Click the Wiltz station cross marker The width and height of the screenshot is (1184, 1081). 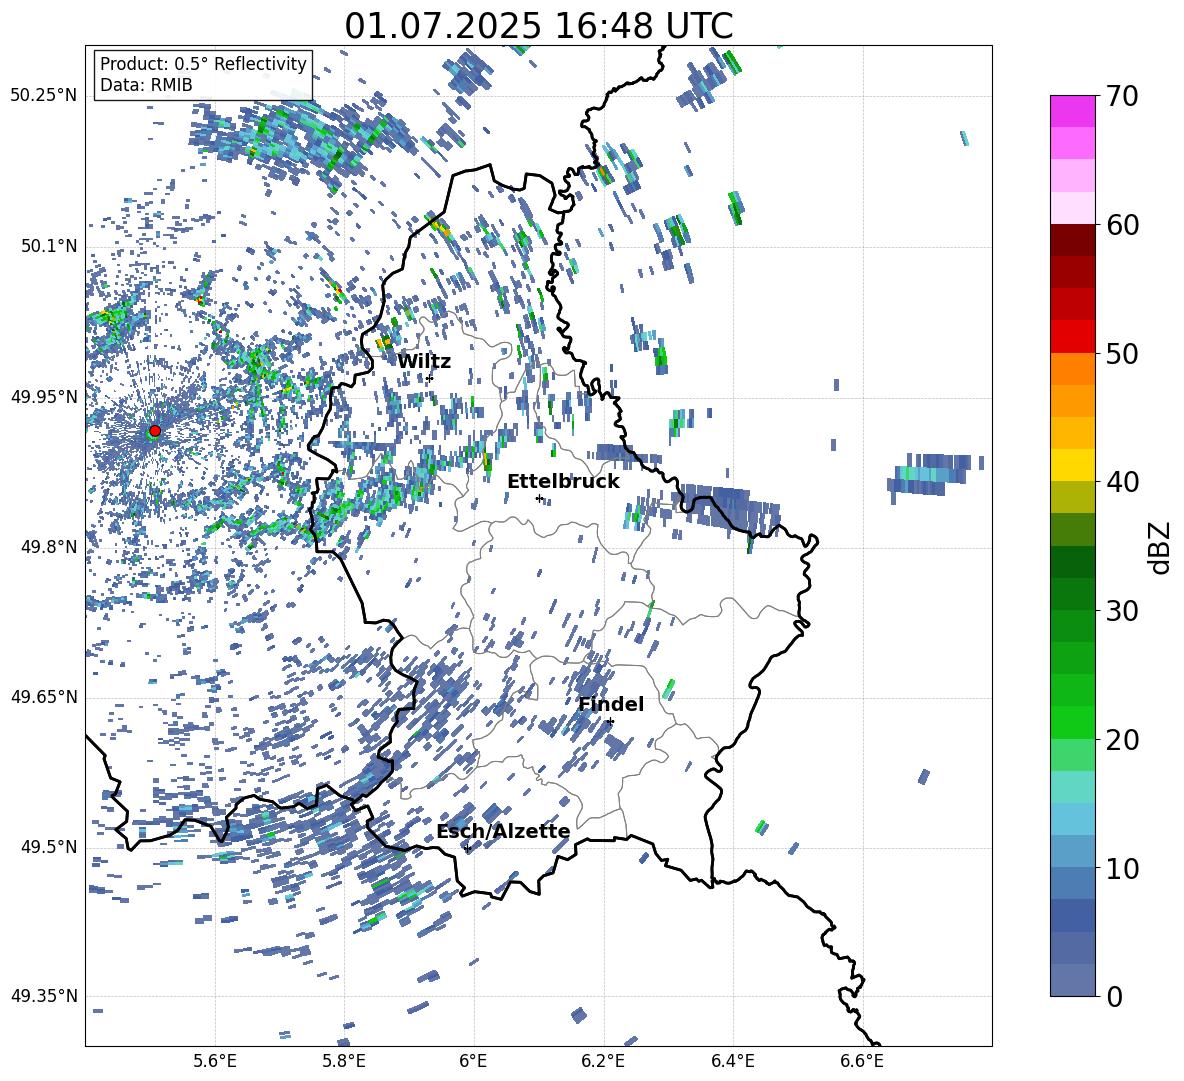point(429,378)
